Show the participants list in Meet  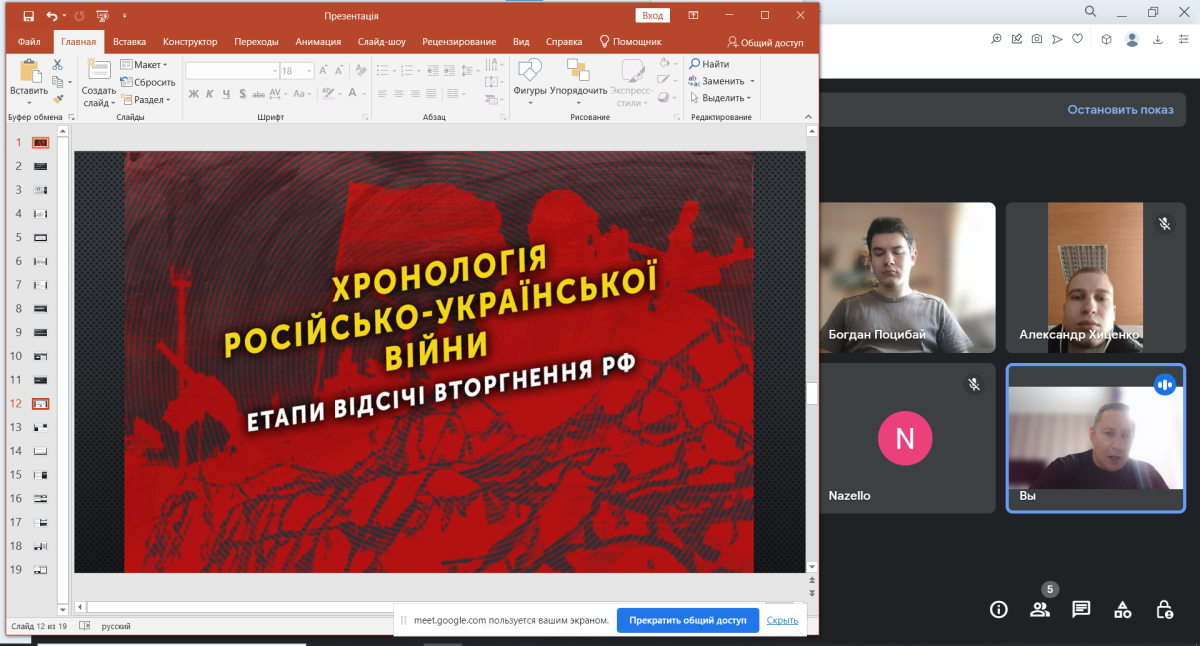pyautogui.click(x=1040, y=609)
